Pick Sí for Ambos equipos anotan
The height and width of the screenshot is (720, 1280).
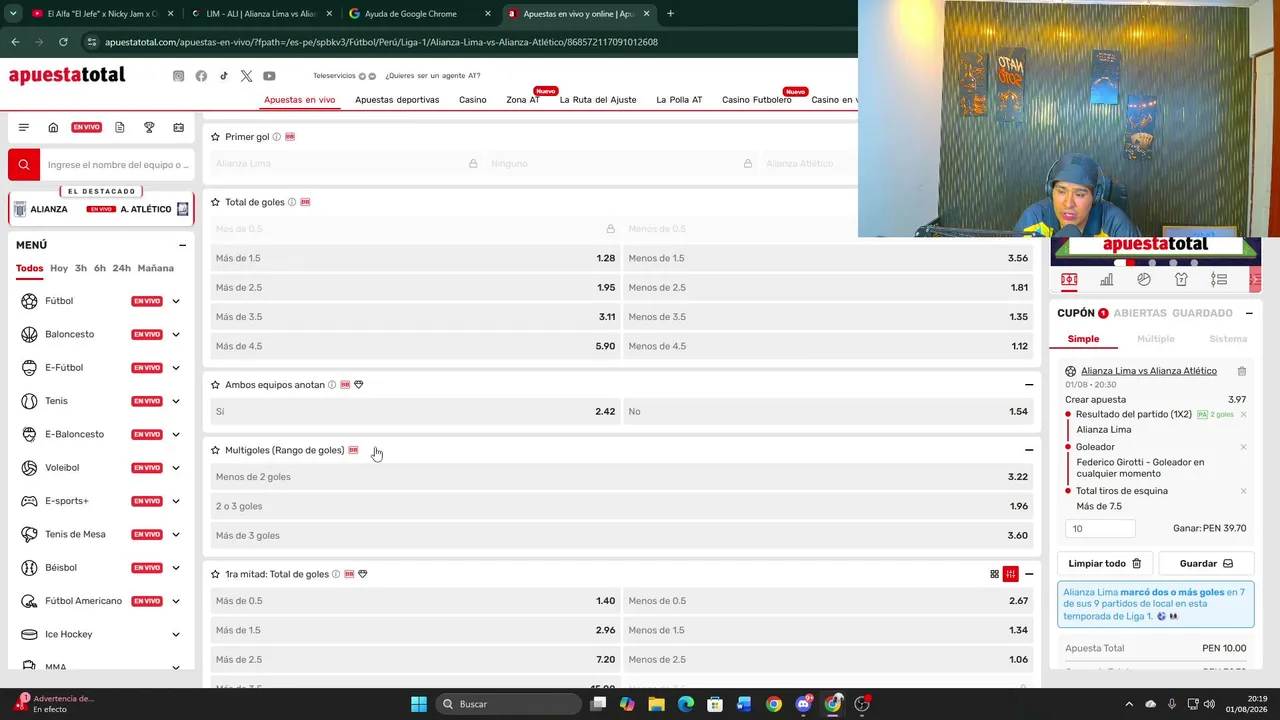click(x=415, y=412)
